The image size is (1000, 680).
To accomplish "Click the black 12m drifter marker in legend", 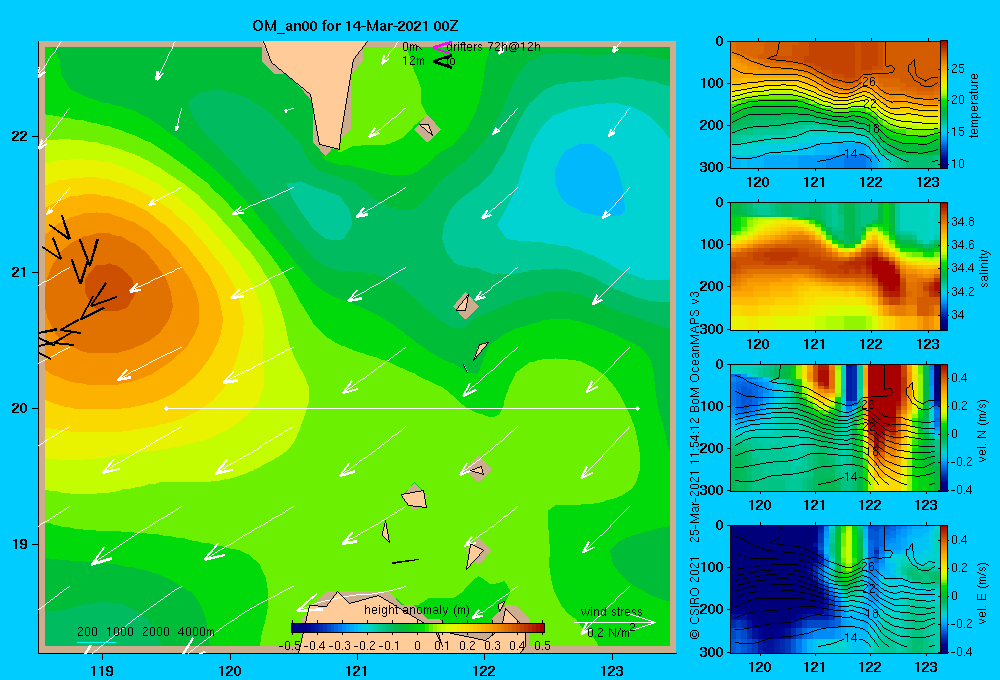I will pos(443,61).
